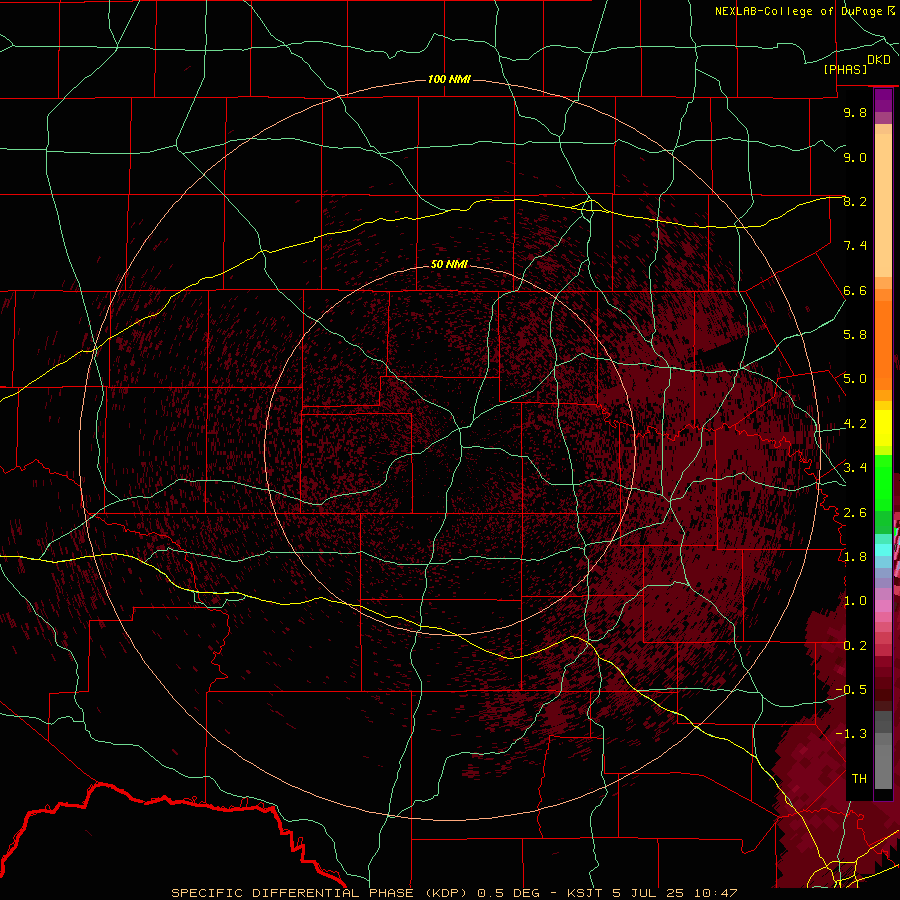Select the 3.4 scale value
Screen dimensions: 900x900
[x=855, y=468]
